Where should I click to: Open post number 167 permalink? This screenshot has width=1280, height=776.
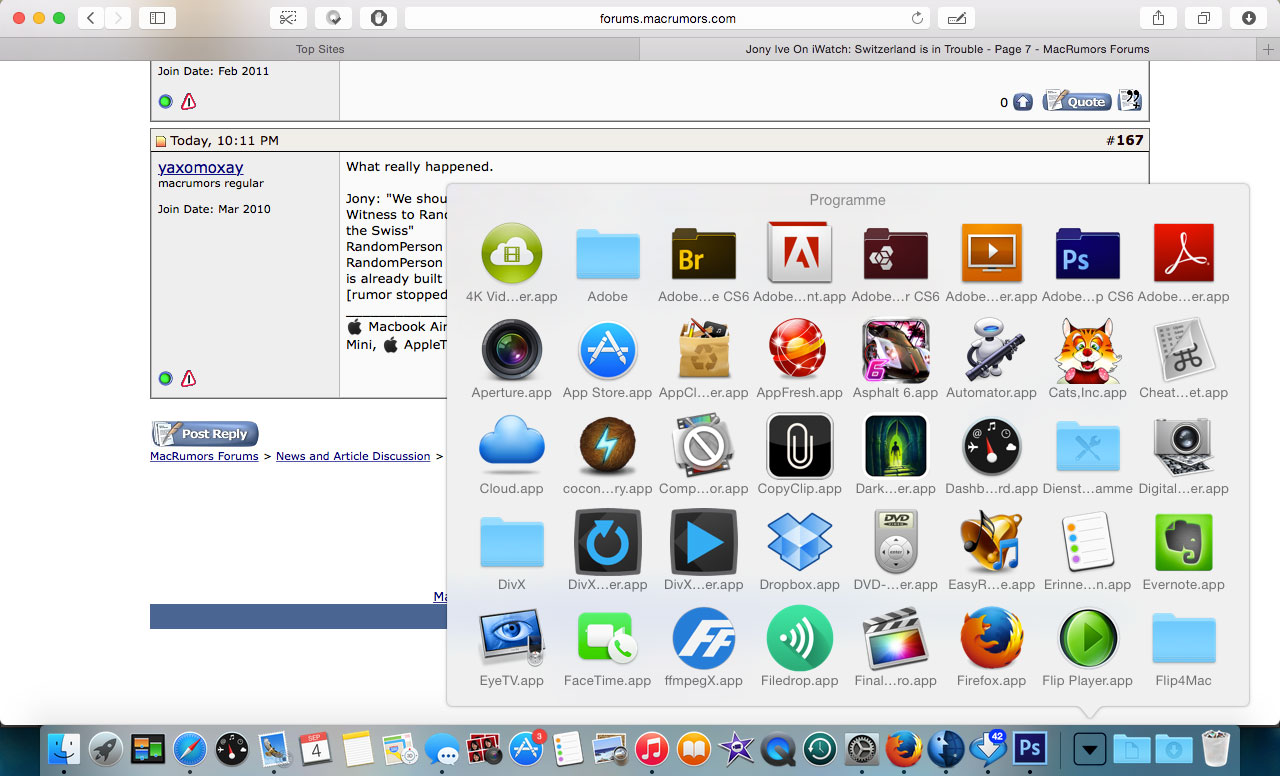point(1130,140)
